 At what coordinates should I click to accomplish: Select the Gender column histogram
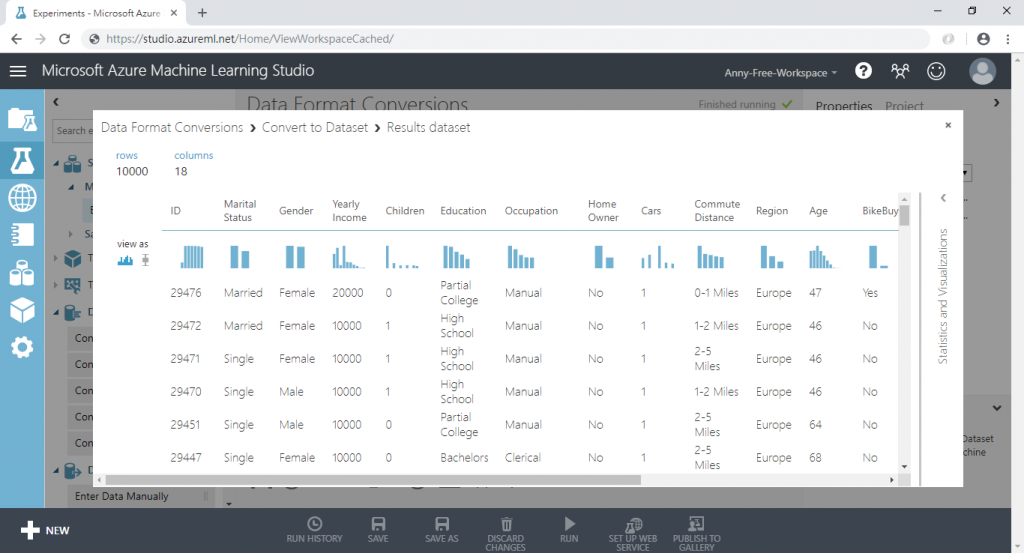[x=295, y=257]
